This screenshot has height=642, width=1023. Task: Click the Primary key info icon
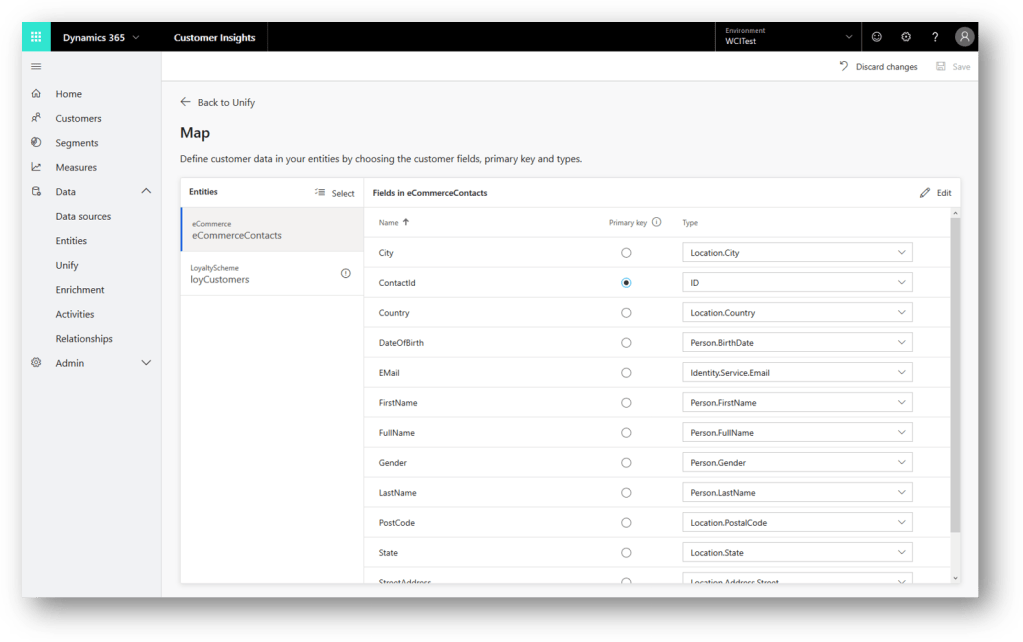coord(657,222)
